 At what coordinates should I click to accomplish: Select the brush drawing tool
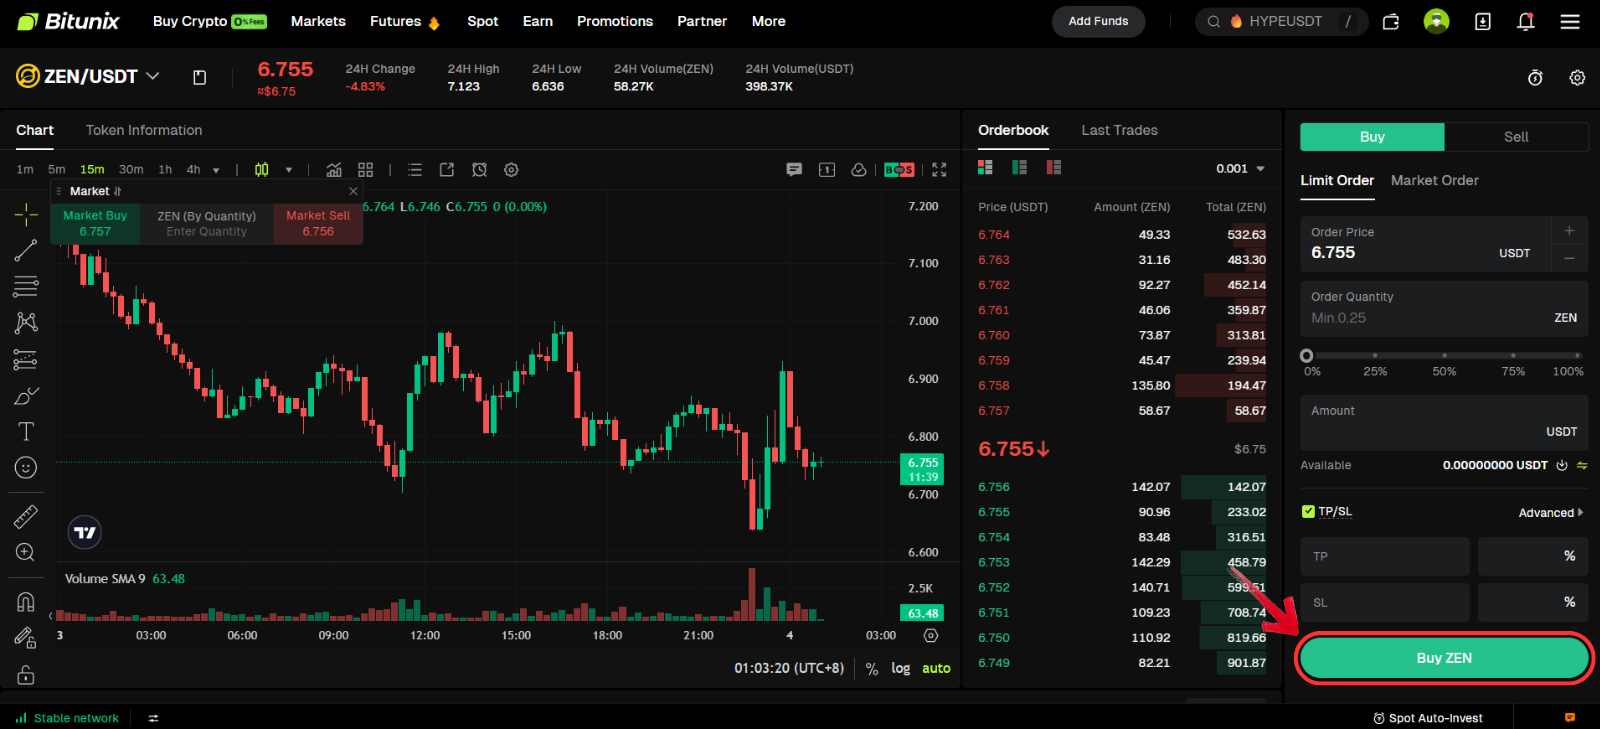pyautogui.click(x=26, y=396)
